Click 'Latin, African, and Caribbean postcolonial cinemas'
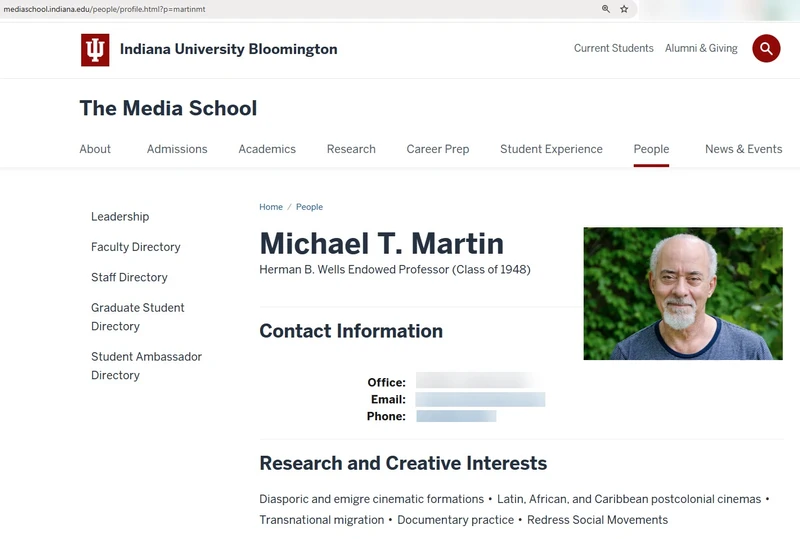The width and height of the screenshot is (800, 539). [629, 499]
